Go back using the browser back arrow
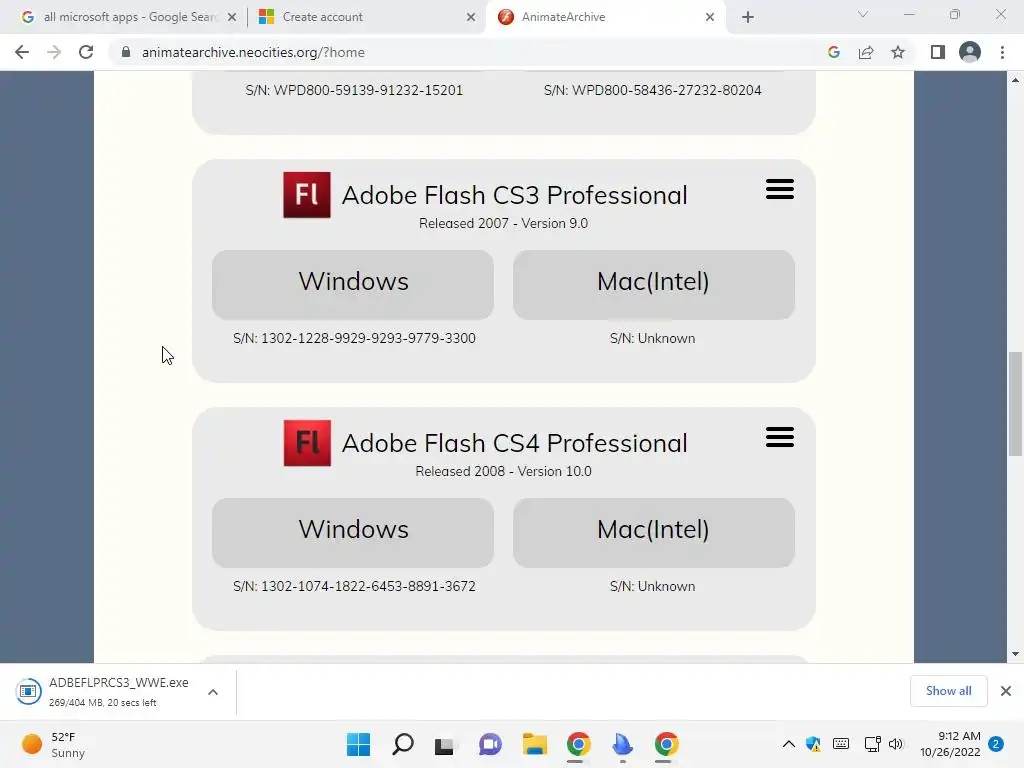The width and height of the screenshot is (1024, 768). pos(22,52)
